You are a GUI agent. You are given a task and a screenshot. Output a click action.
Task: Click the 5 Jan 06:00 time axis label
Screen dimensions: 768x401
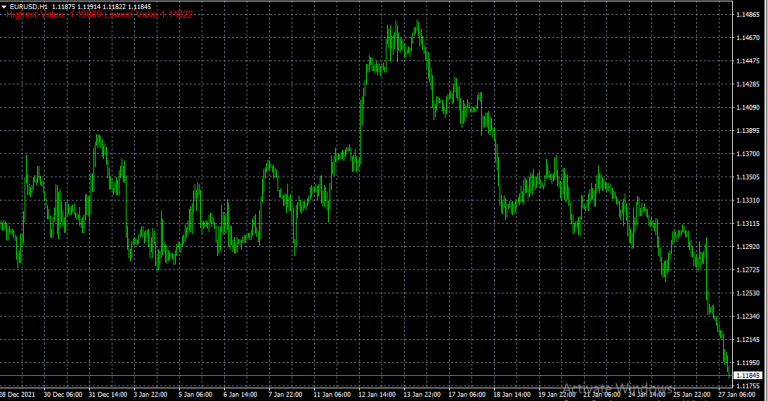click(x=195, y=395)
